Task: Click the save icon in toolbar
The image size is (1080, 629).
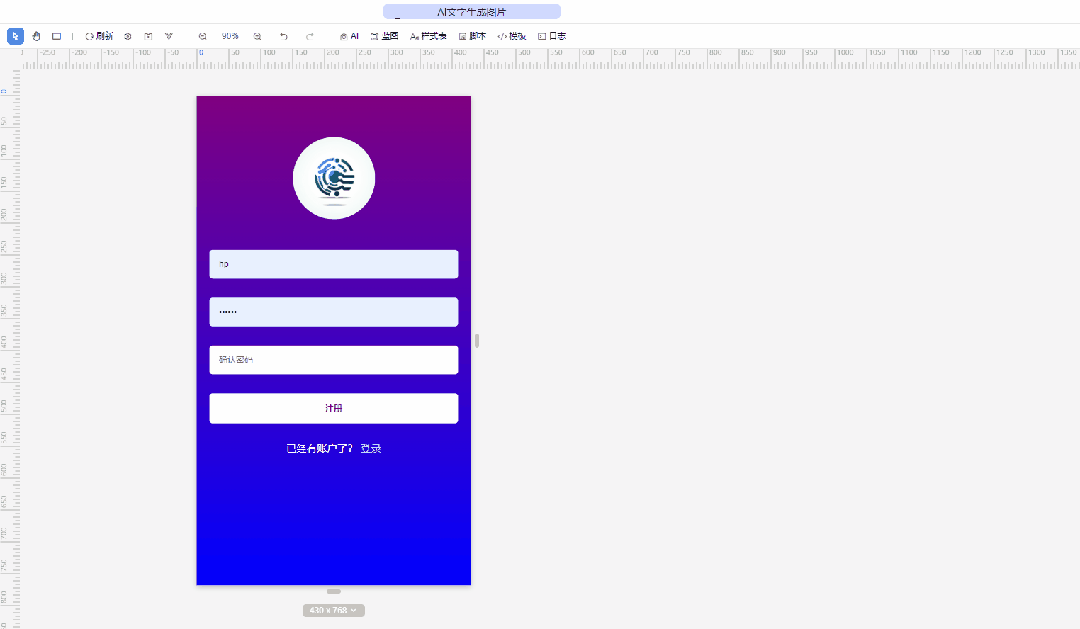Action: tap(148, 36)
